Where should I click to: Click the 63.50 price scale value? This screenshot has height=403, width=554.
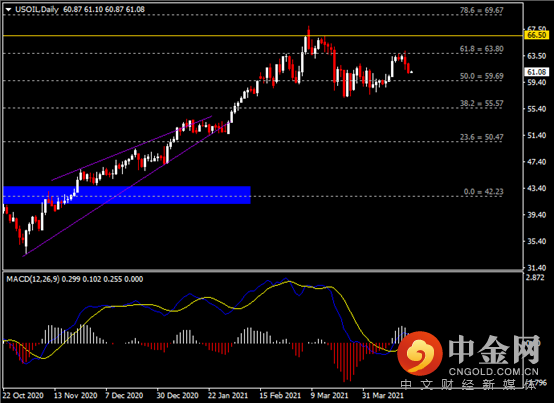point(536,56)
